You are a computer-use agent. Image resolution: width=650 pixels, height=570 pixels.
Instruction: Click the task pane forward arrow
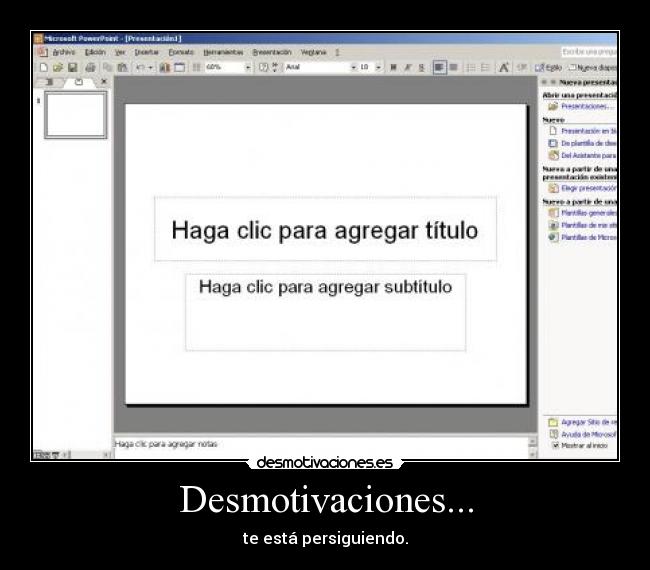(x=553, y=82)
